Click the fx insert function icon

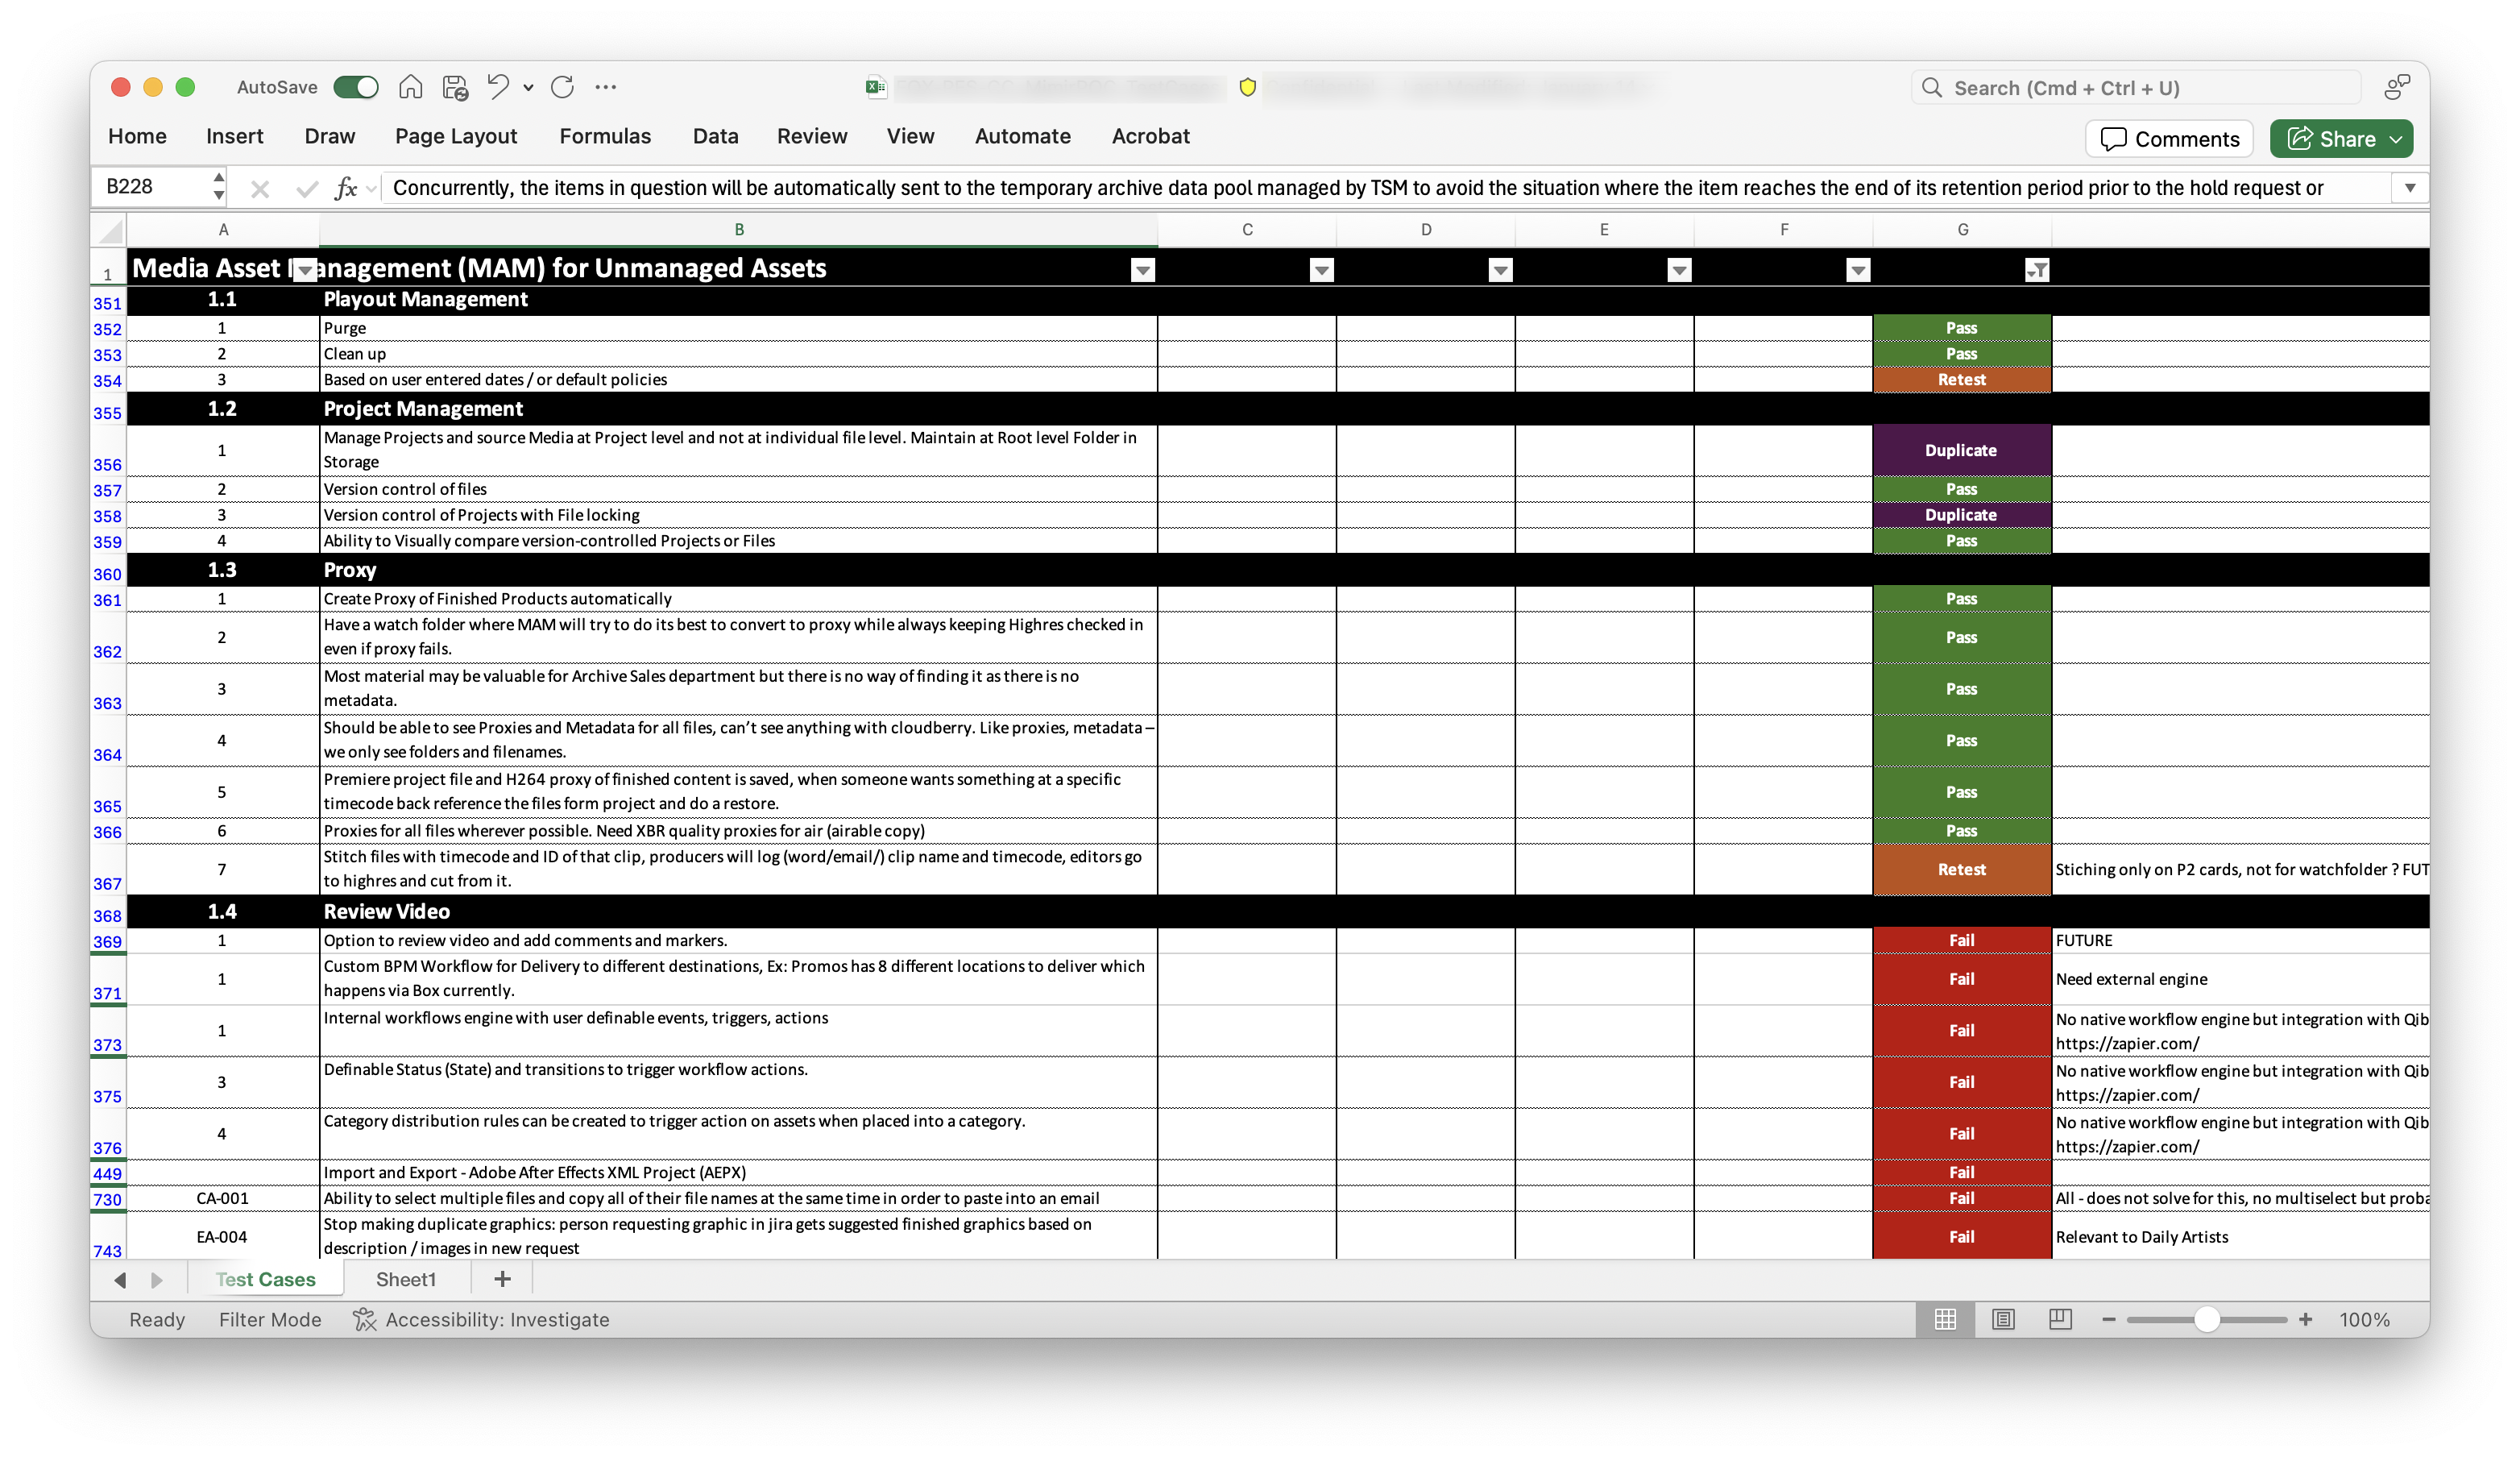pyautogui.click(x=346, y=188)
